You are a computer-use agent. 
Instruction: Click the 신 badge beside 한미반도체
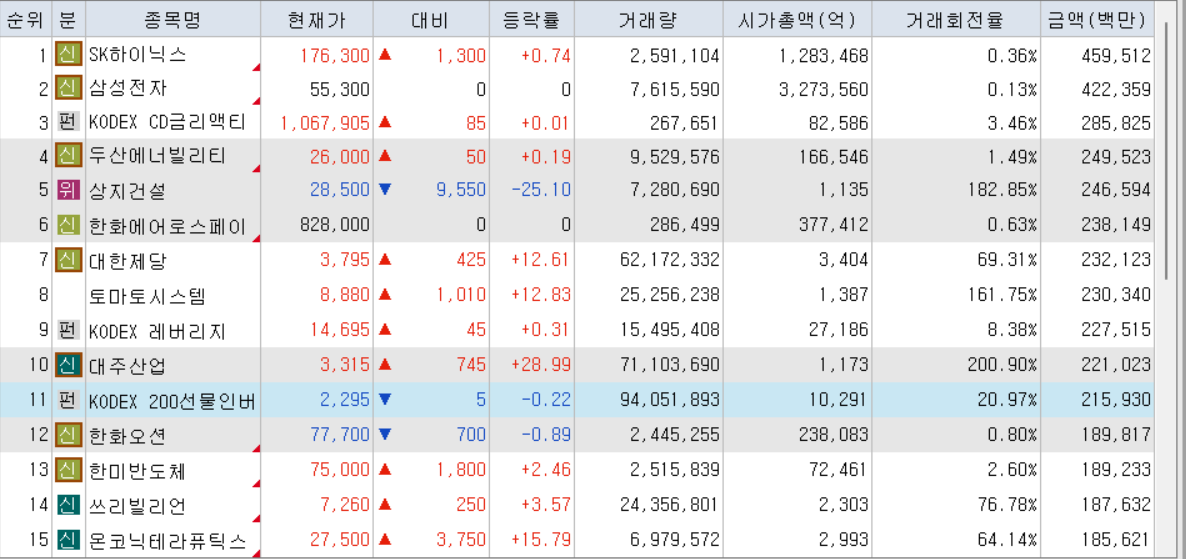pos(69,470)
